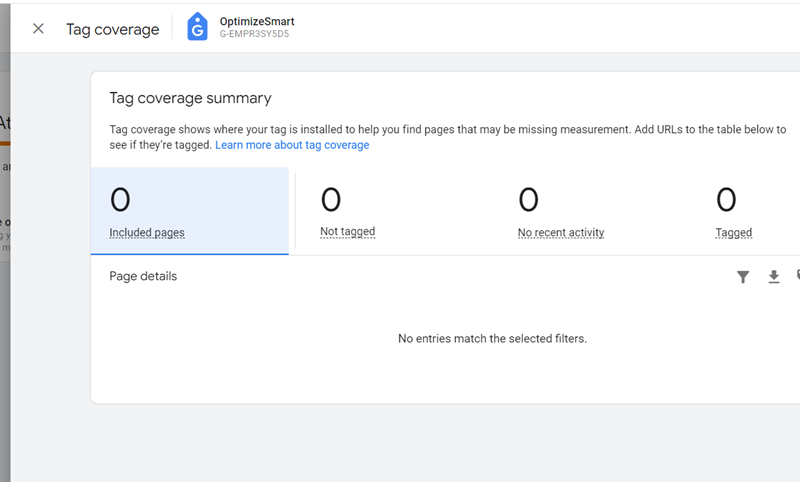Show the No recent activity label
800x482 pixels.
click(x=561, y=233)
